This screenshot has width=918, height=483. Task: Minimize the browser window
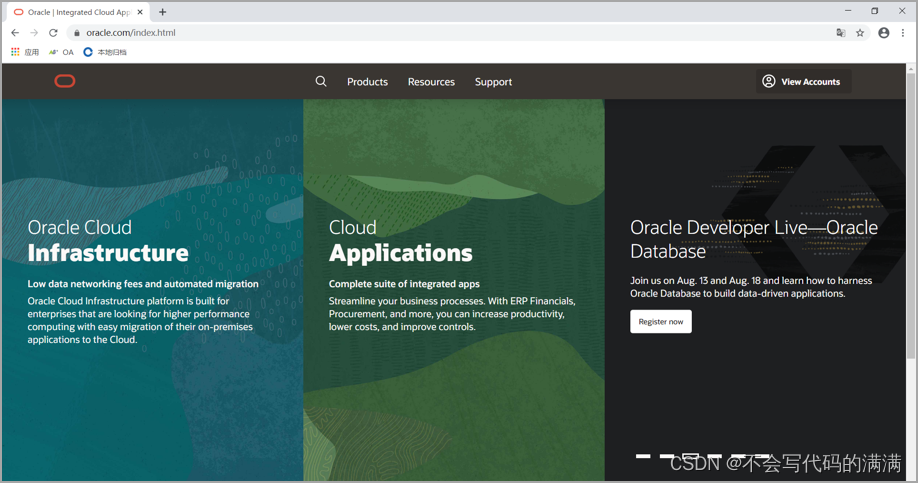848,11
